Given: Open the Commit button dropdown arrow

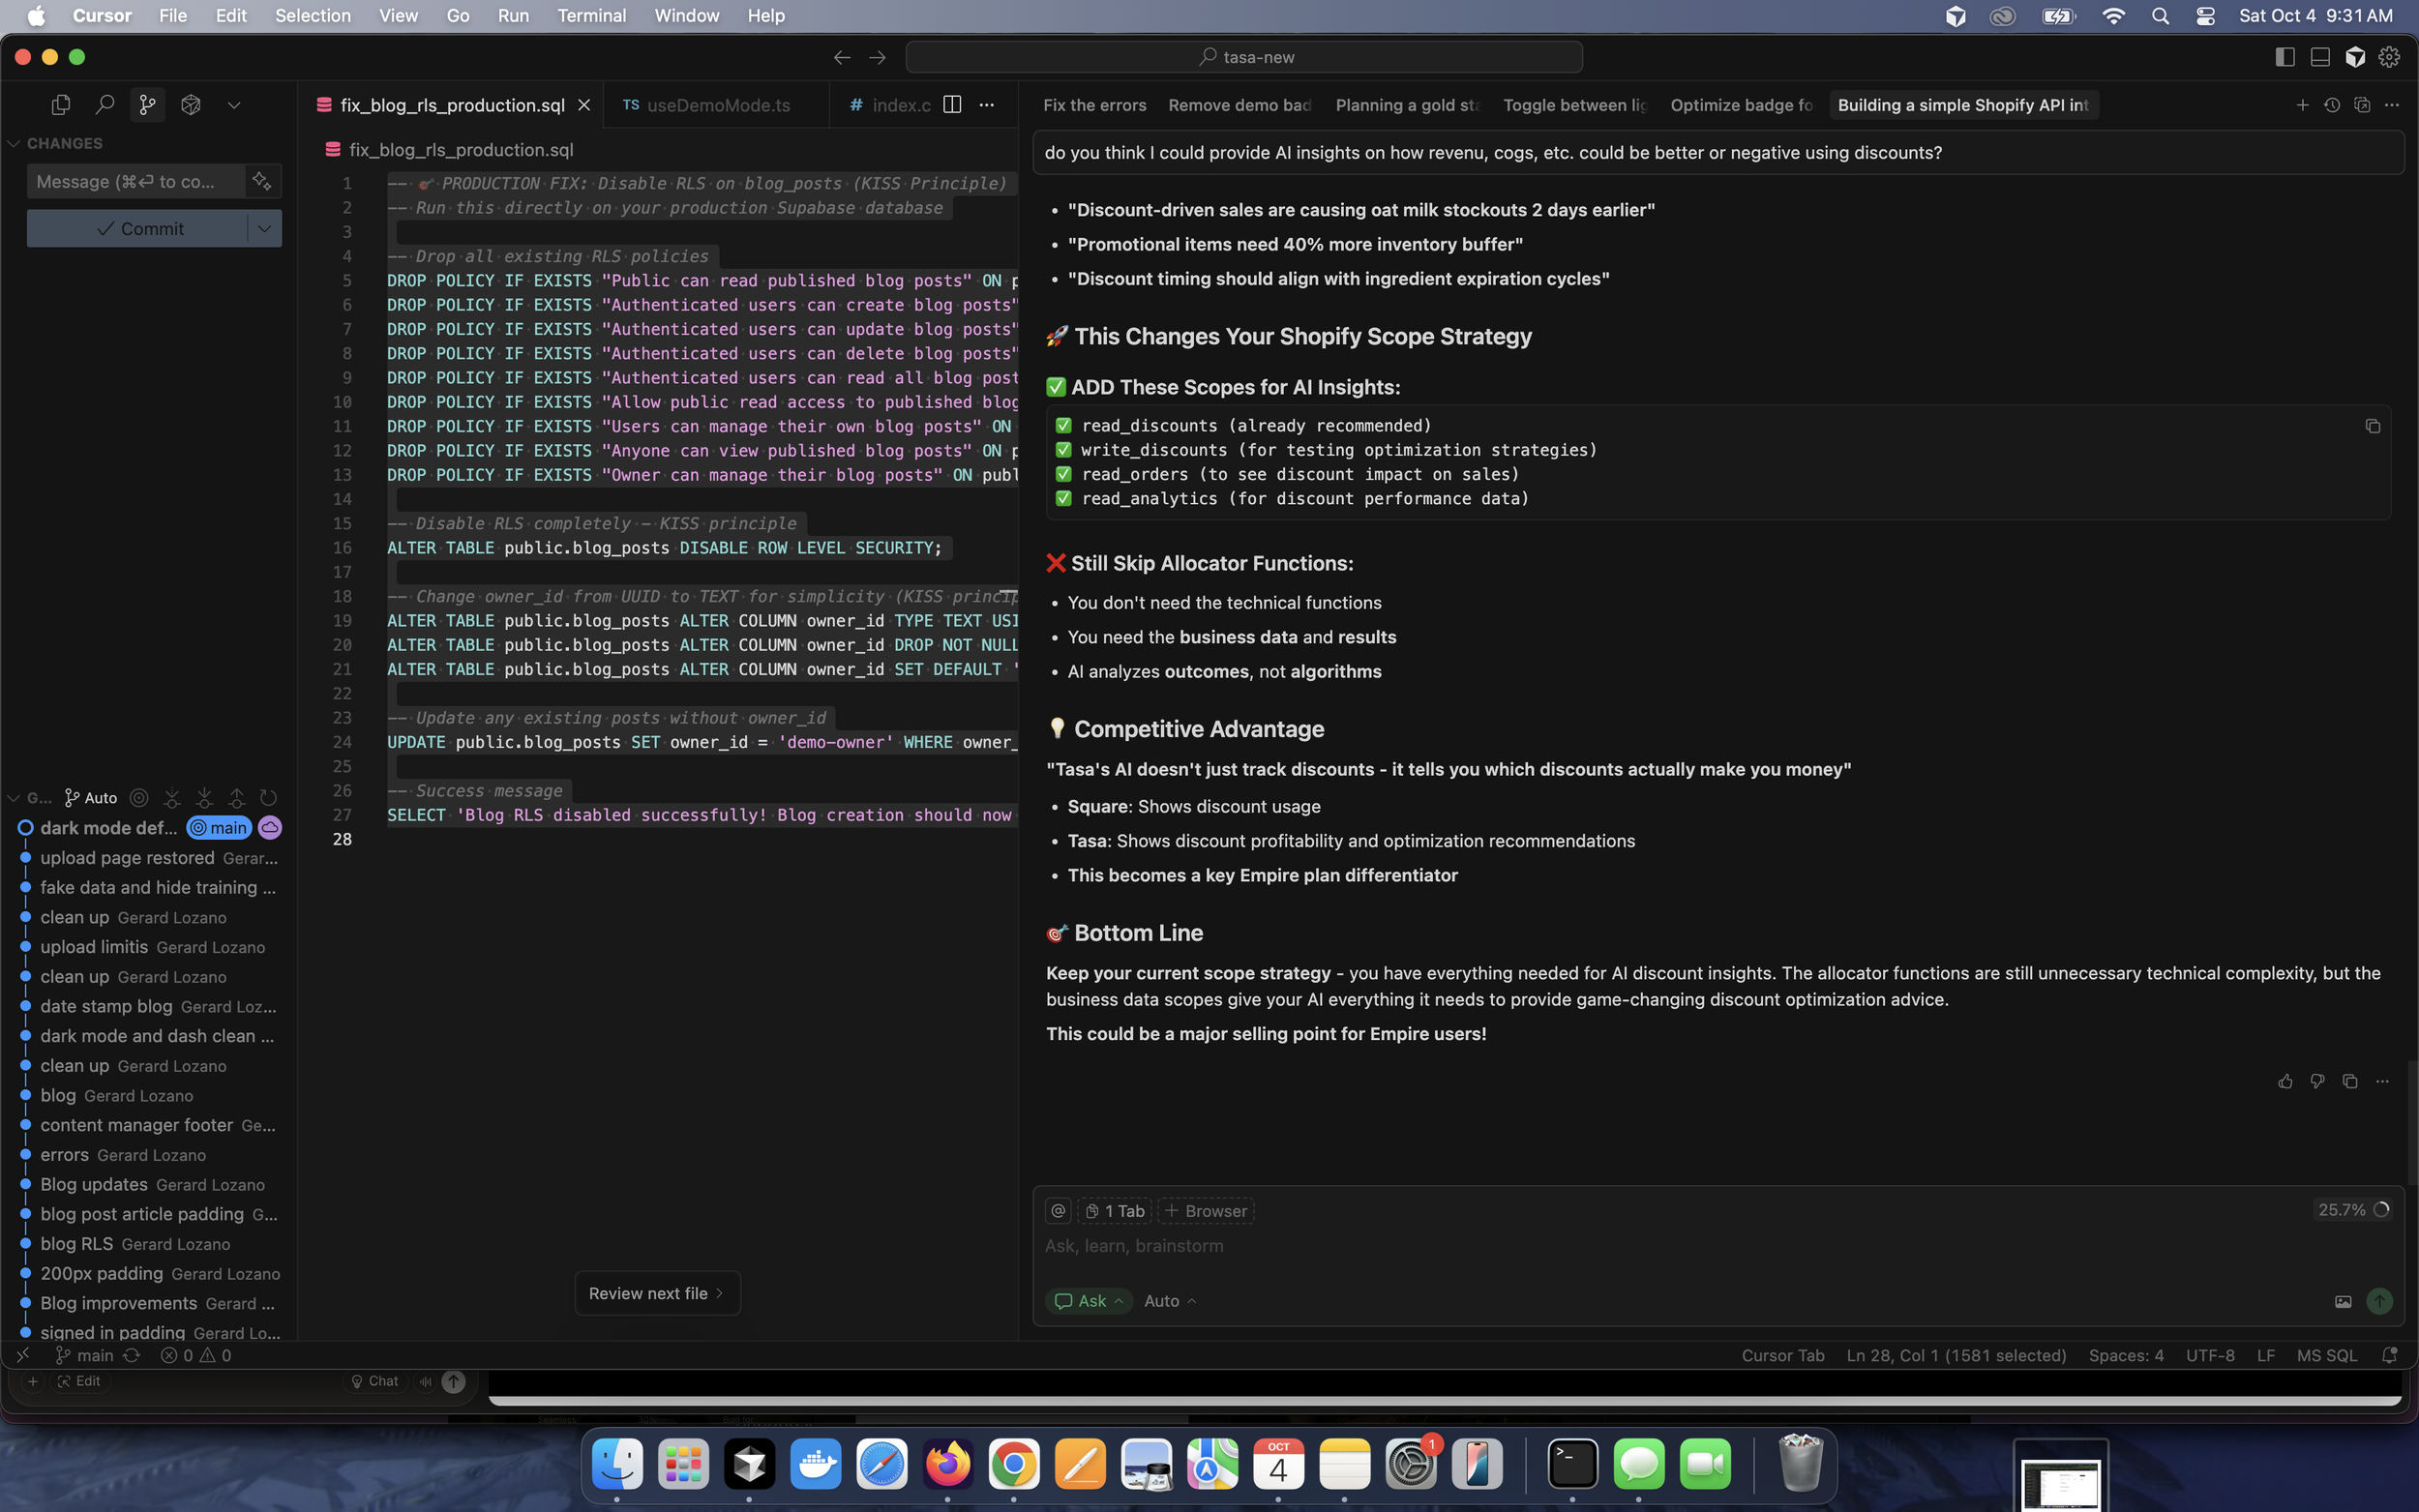Looking at the screenshot, I should [x=264, y=228].
